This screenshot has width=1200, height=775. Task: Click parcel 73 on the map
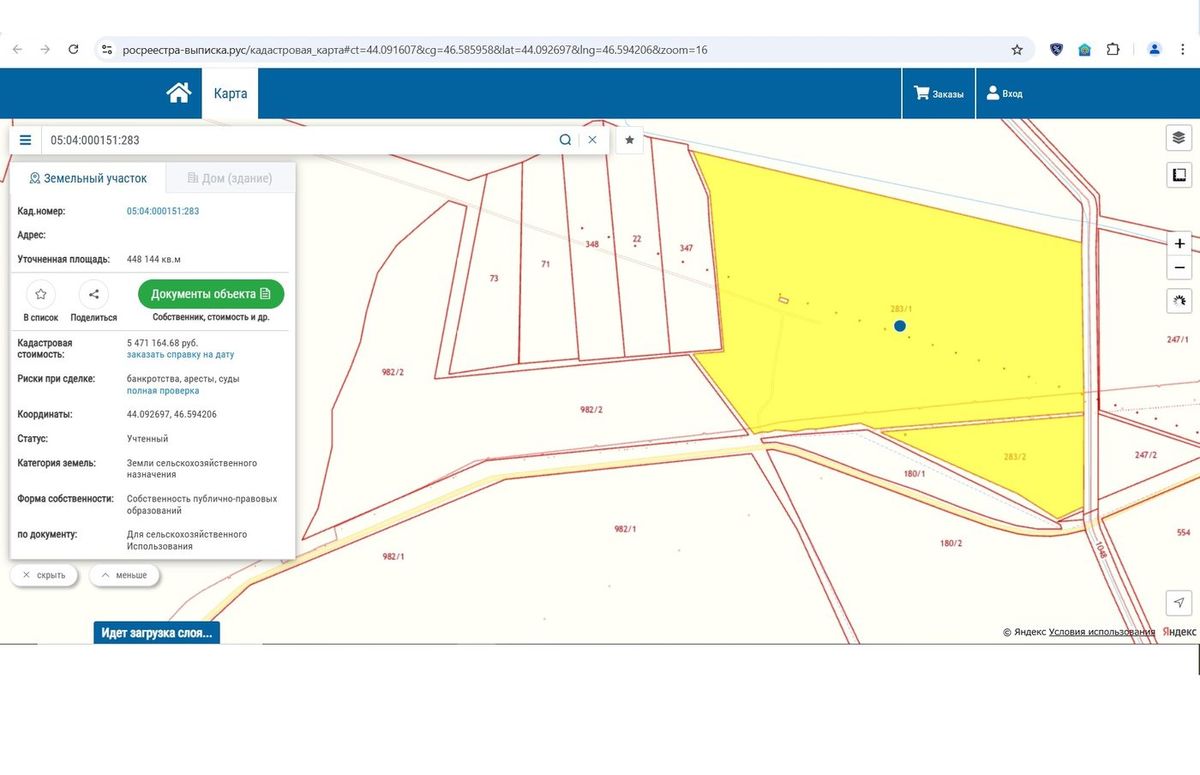click(494, 278)
